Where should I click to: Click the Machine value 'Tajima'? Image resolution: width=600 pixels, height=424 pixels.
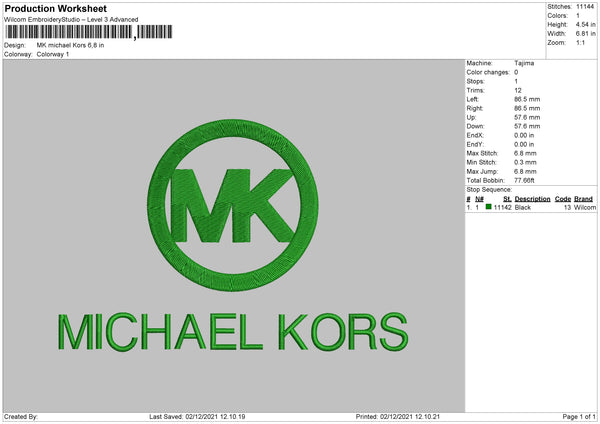coord(524,63)
